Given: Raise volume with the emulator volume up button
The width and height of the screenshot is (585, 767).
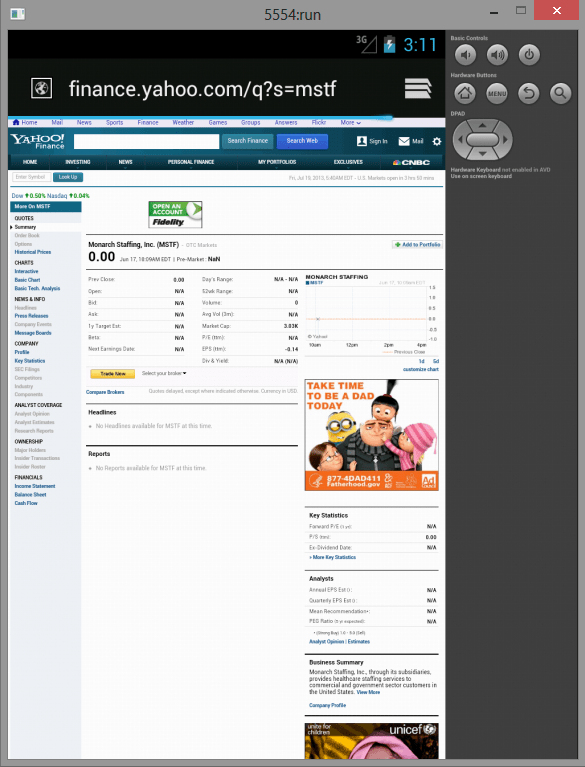Looking at the screenshot, I should 497,55.
